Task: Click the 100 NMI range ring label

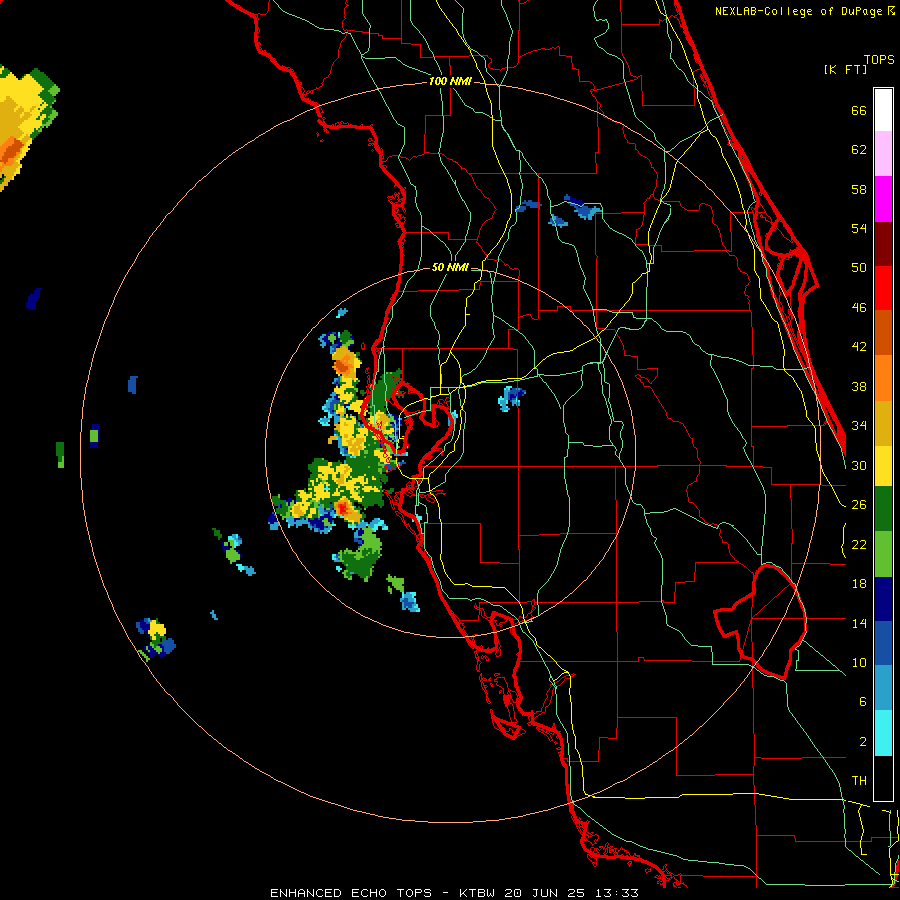Action: coord(450,82)
